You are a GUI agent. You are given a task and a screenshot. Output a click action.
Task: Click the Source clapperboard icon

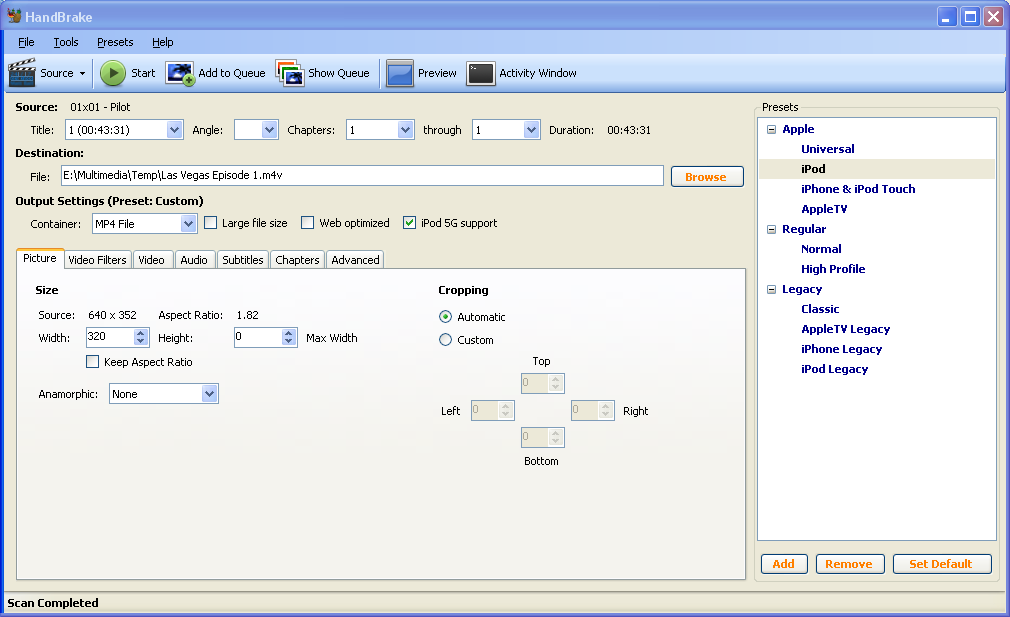[x=22, y=73]
